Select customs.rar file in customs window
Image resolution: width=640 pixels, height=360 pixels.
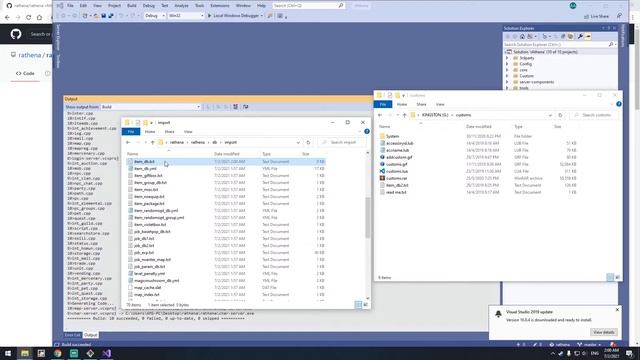[x=478, y=178]
